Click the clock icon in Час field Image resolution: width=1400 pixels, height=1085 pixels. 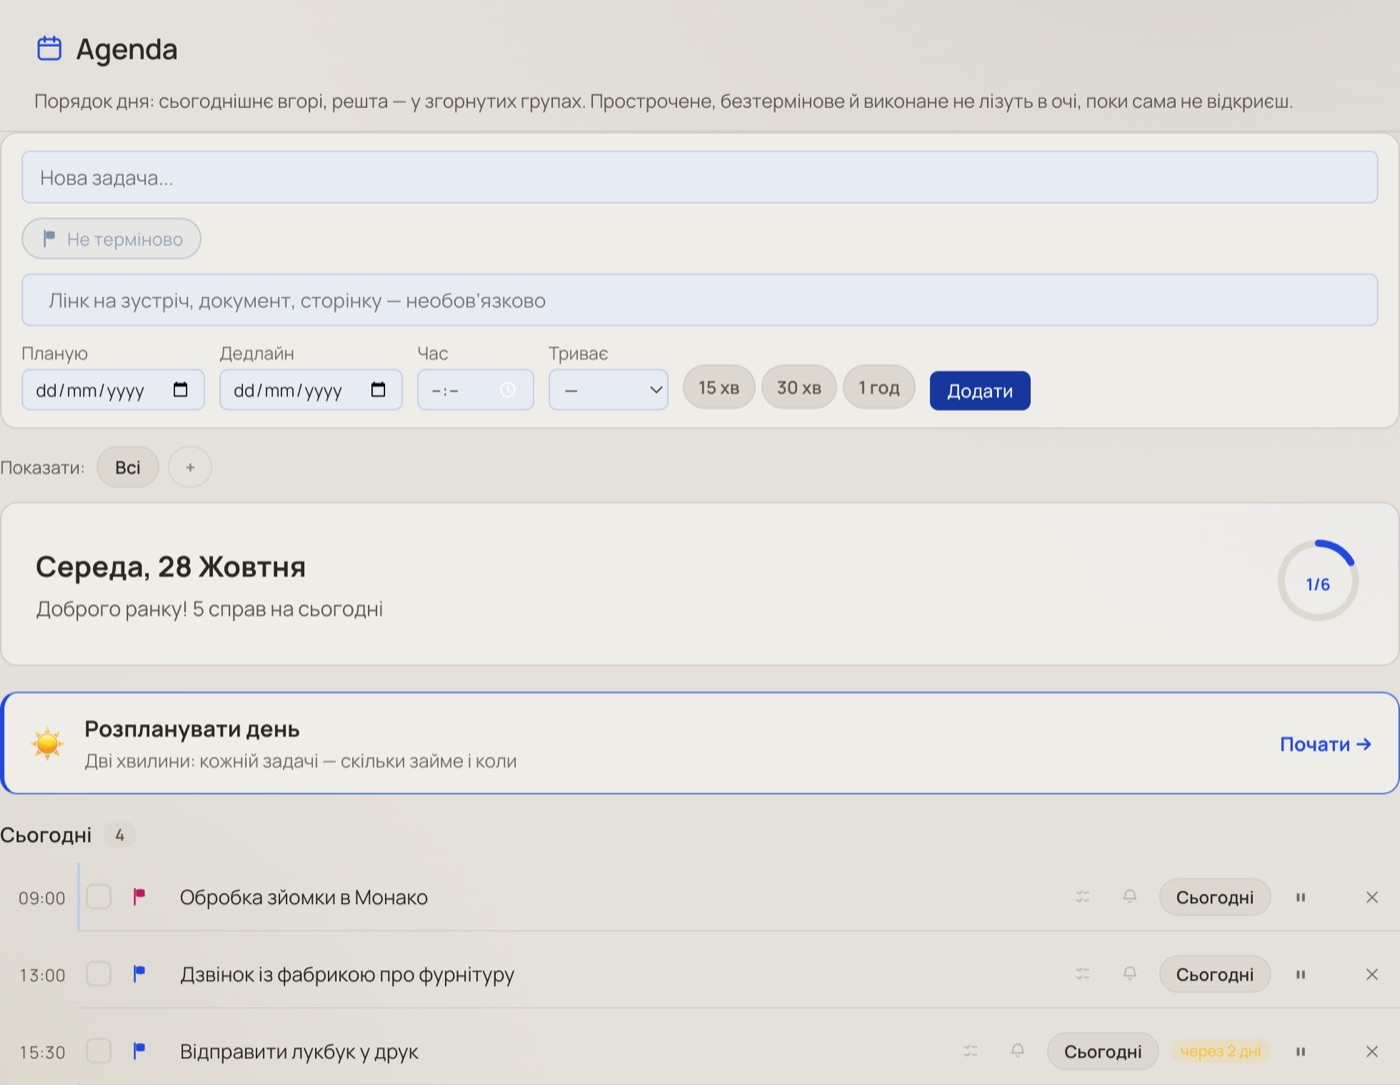point(508,390)
